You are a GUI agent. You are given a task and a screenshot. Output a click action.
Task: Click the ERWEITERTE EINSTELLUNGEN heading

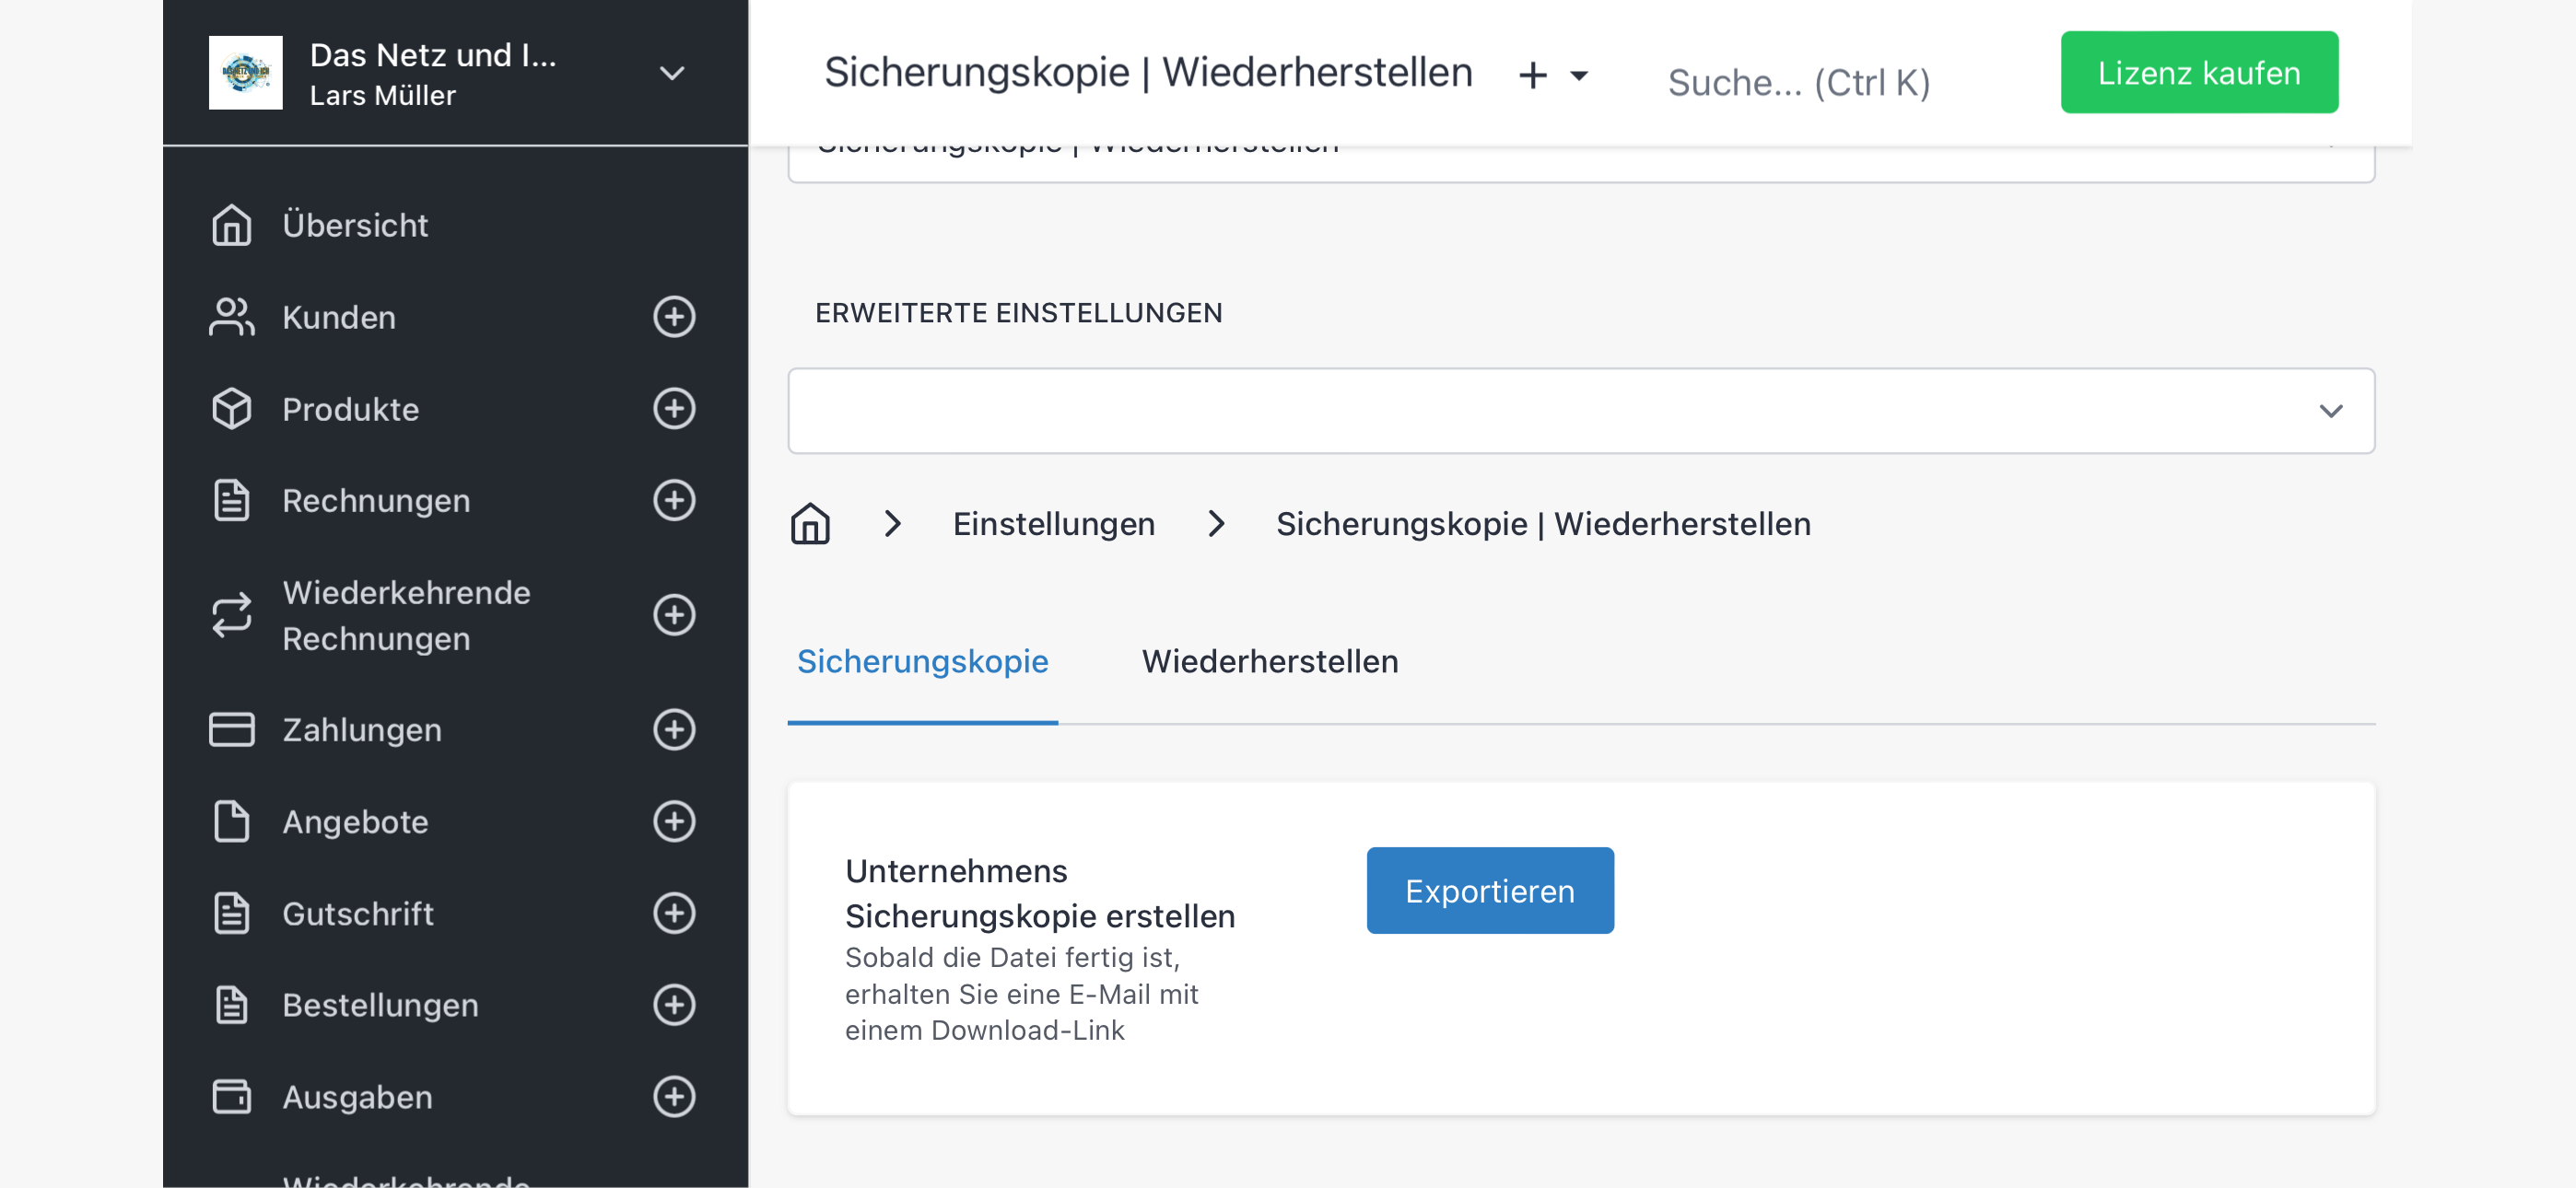coord(1018,313)
